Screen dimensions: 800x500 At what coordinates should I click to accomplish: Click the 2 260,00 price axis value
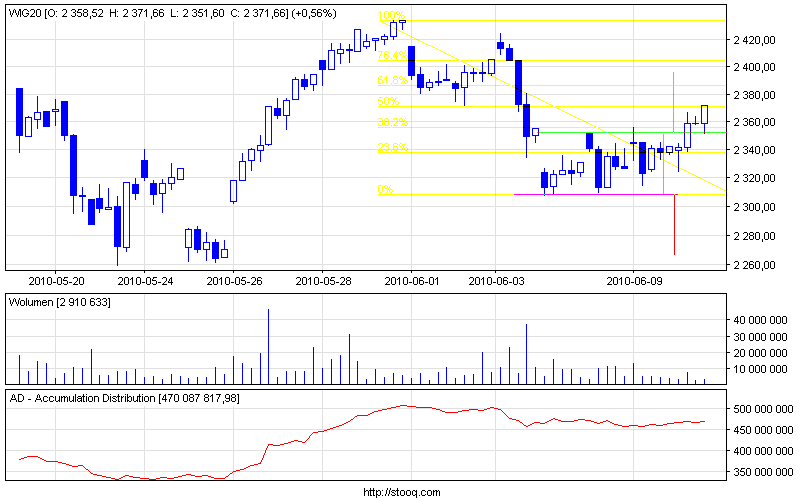tap(755, 265)
